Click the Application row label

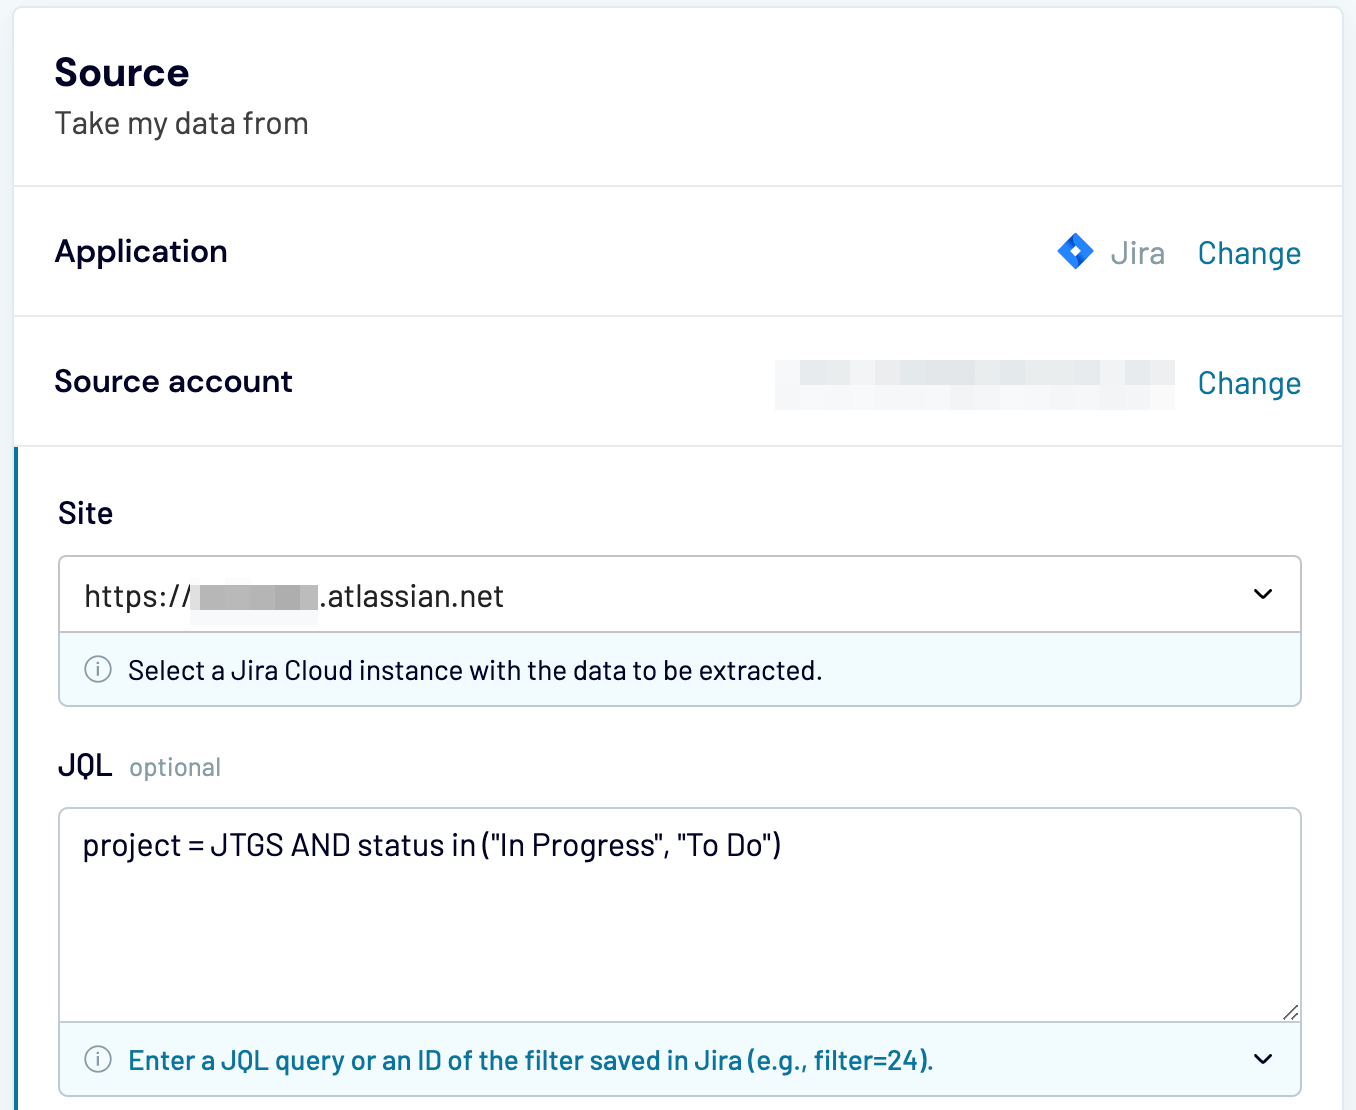141,252
